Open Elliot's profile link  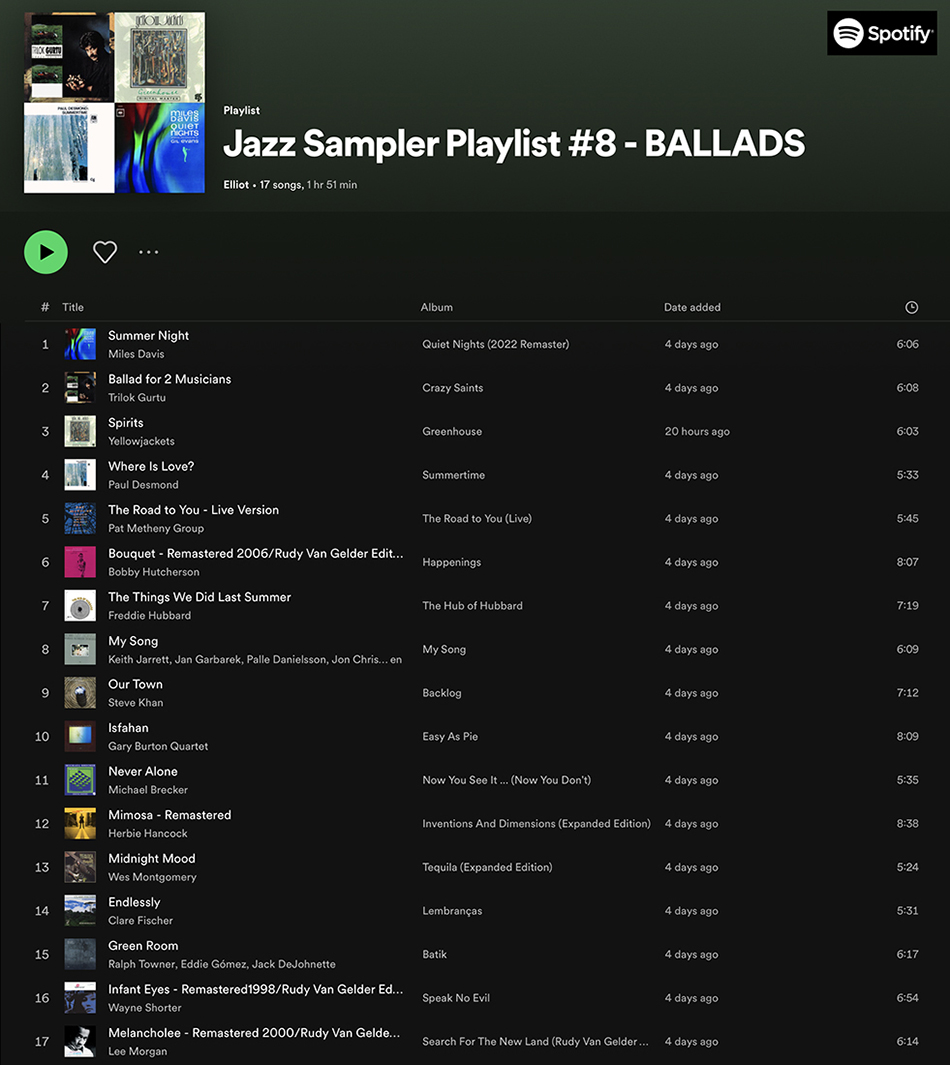pyautogui.click(x=236, y=185)
